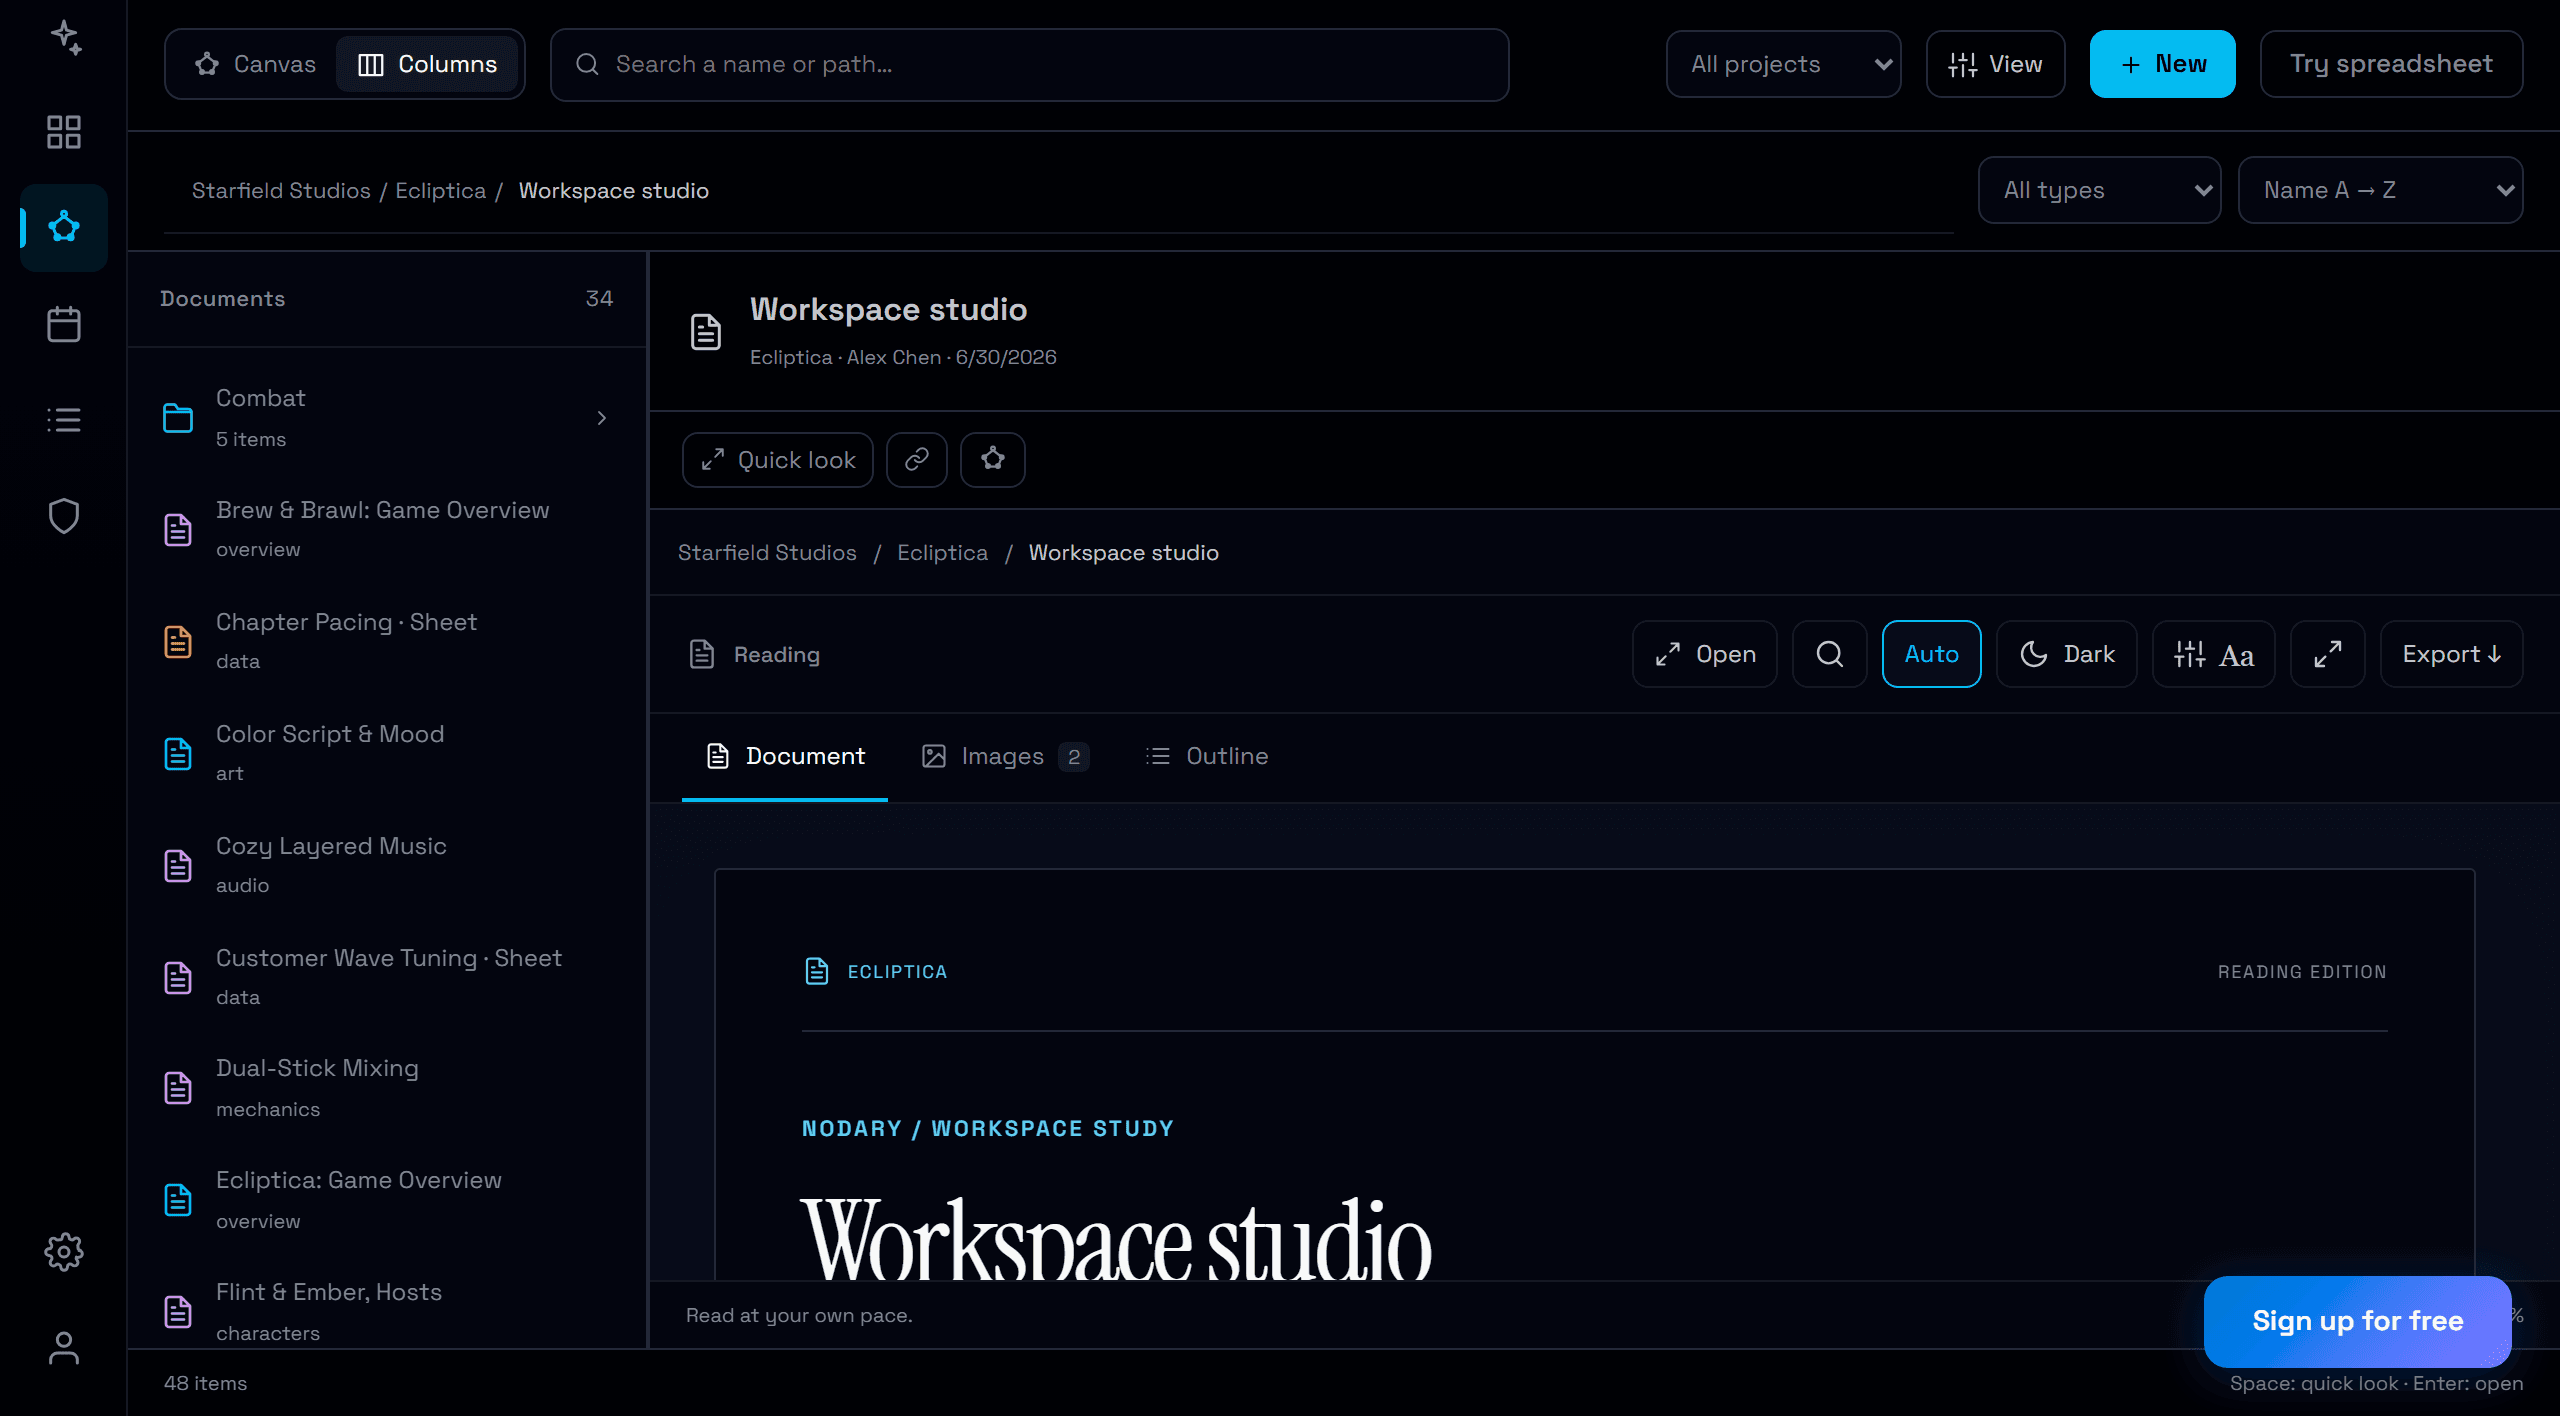
Task: Click the sparkle app logo icon
Action: [66, 38]
